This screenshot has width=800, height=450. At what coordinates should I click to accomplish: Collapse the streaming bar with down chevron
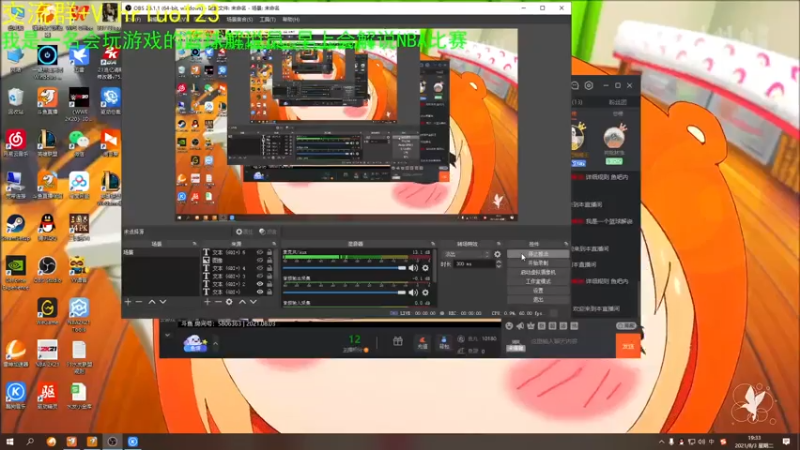coord(167,335)
